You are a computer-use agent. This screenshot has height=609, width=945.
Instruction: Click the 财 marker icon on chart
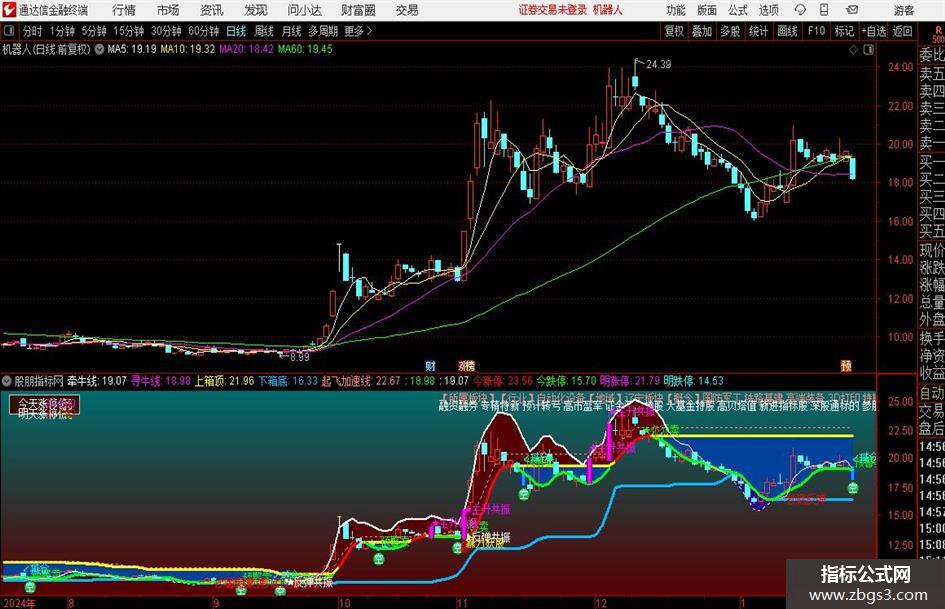430,365
